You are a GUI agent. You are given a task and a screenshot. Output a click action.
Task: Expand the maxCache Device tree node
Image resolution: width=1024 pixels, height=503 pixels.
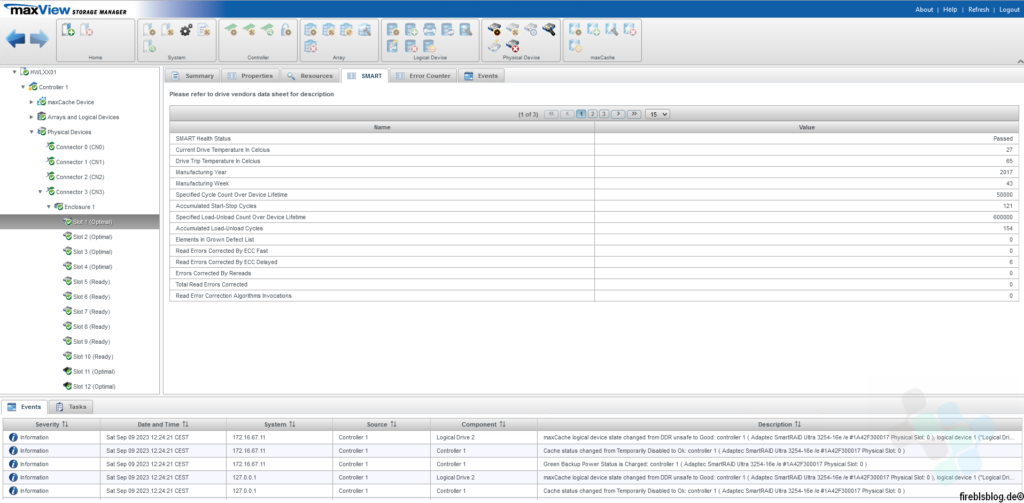point(32,102)
